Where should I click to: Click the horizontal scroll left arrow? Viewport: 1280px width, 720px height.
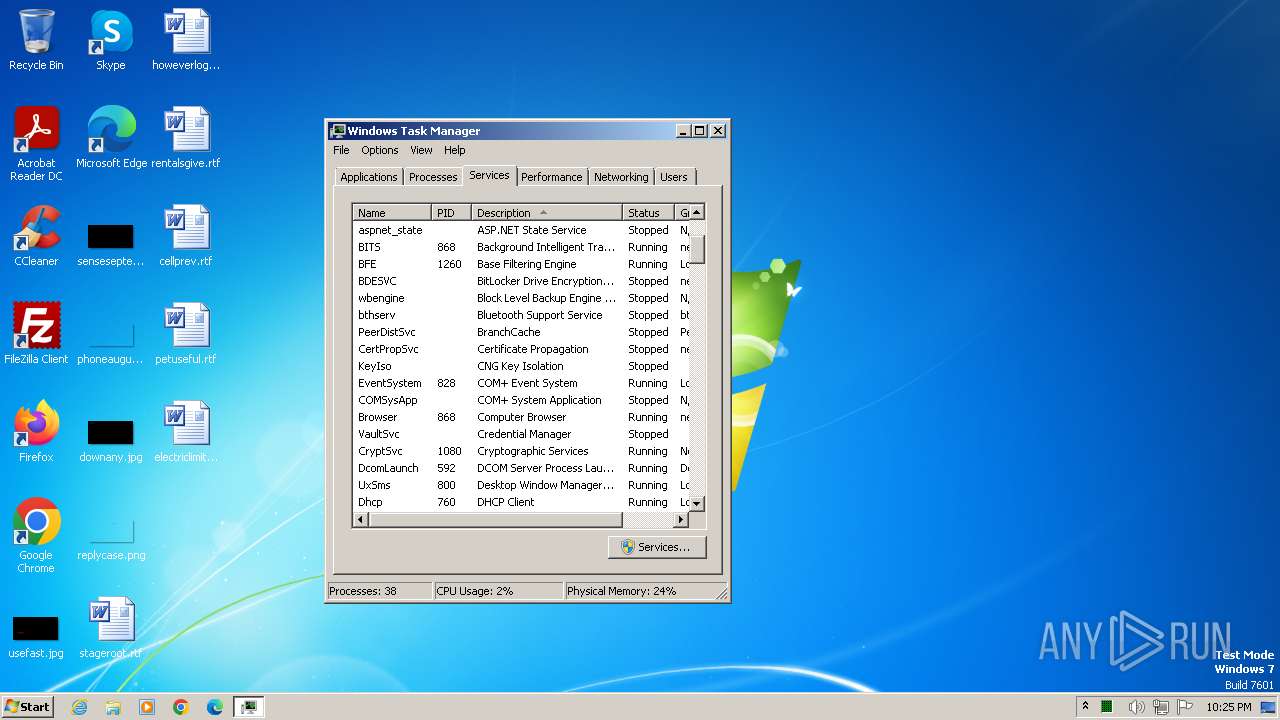pyautogui.click(x=361, y=520)
